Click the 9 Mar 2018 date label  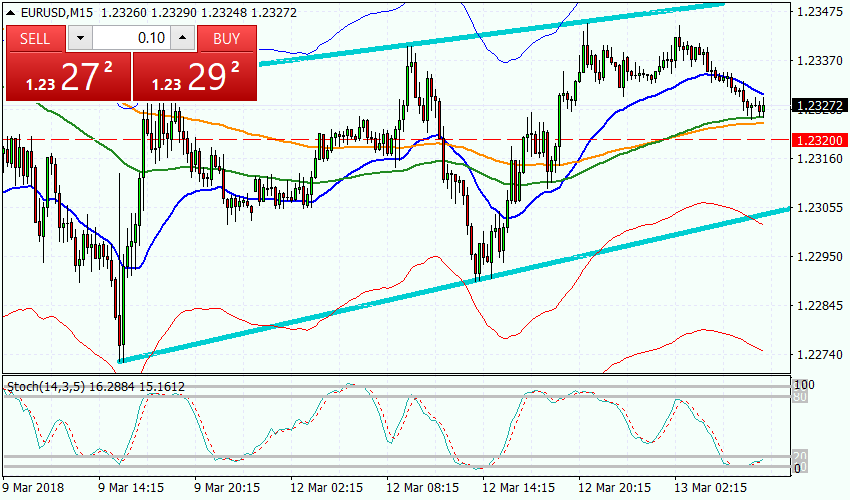tap(32, 487)
